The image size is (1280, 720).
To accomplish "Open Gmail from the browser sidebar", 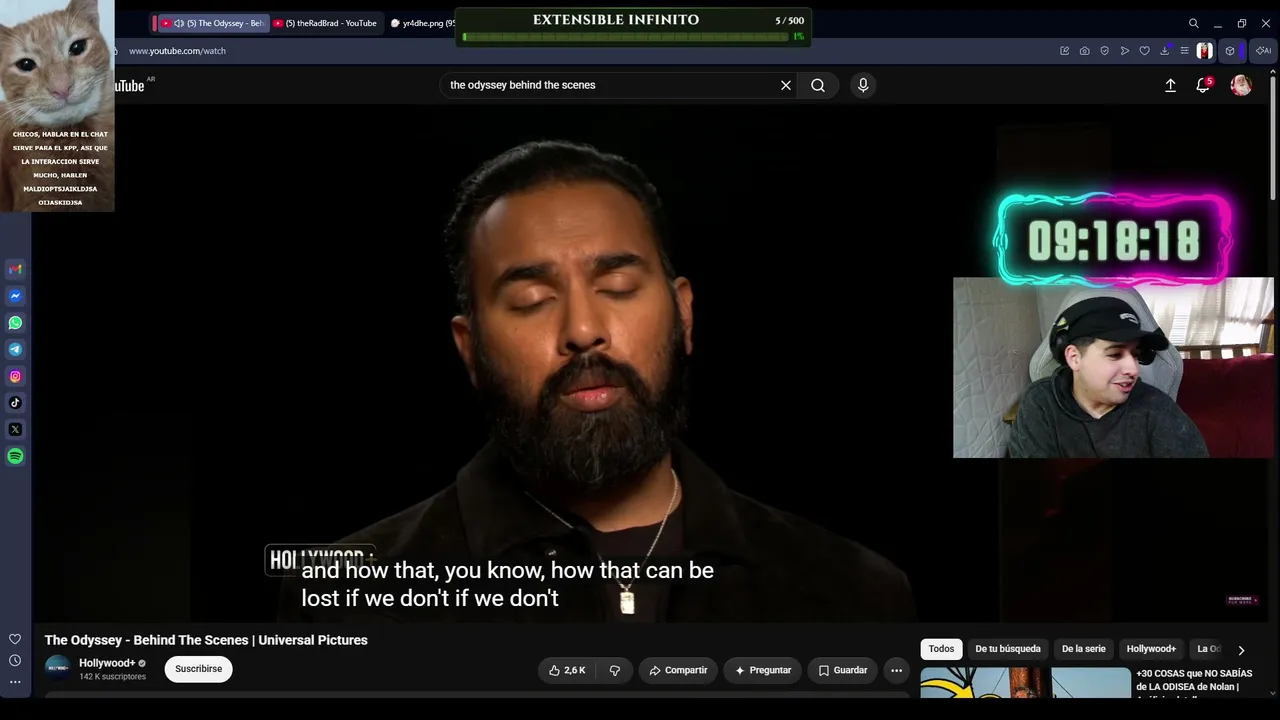I will 15,269.
